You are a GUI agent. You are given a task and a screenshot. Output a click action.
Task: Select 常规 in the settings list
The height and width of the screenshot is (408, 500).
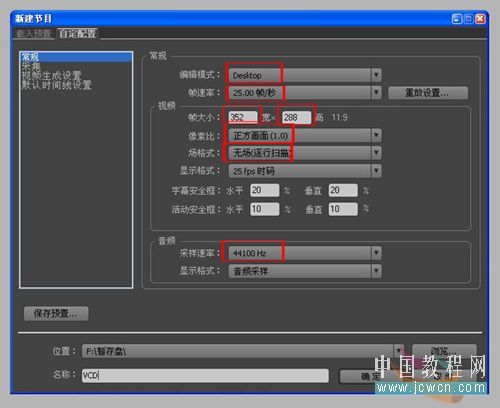(x=76, y=57)
